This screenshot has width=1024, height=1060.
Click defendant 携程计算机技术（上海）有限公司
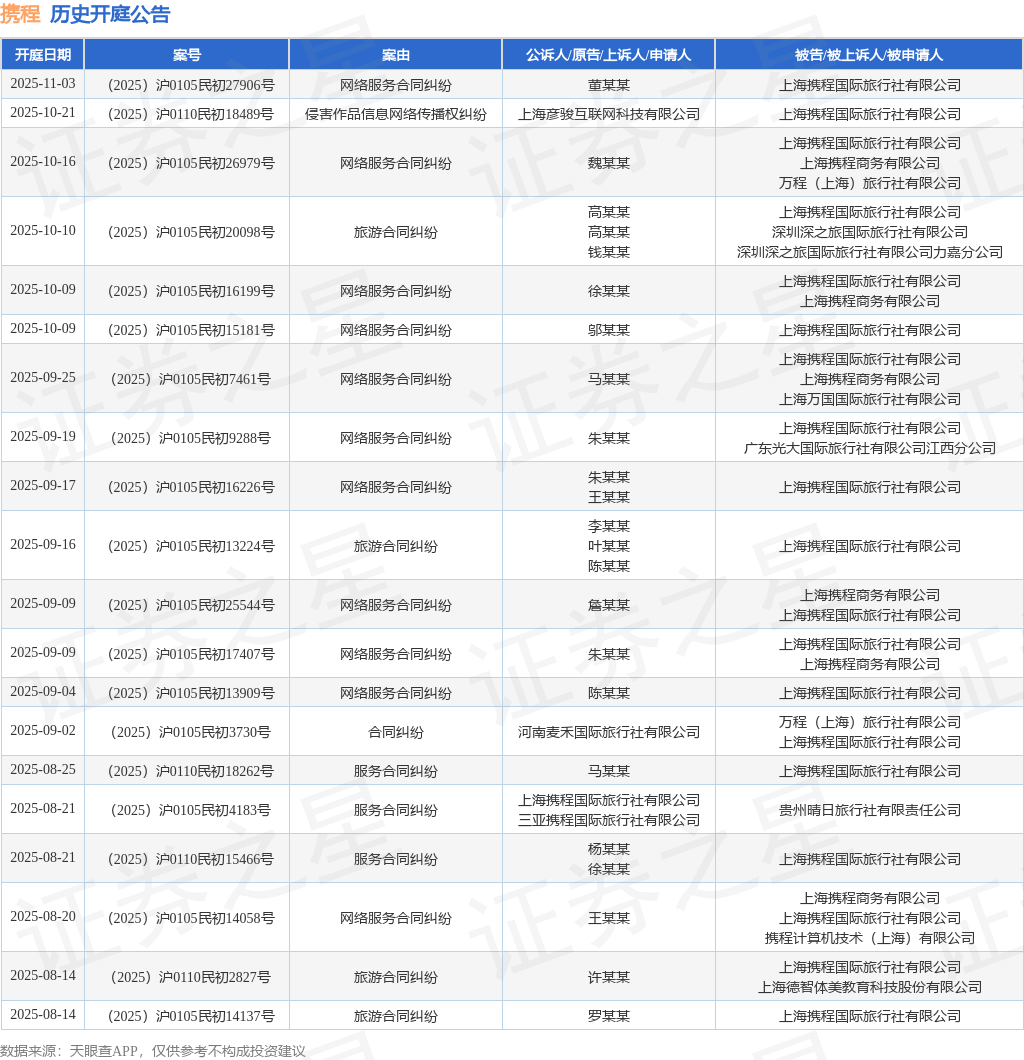click(869, 938)
